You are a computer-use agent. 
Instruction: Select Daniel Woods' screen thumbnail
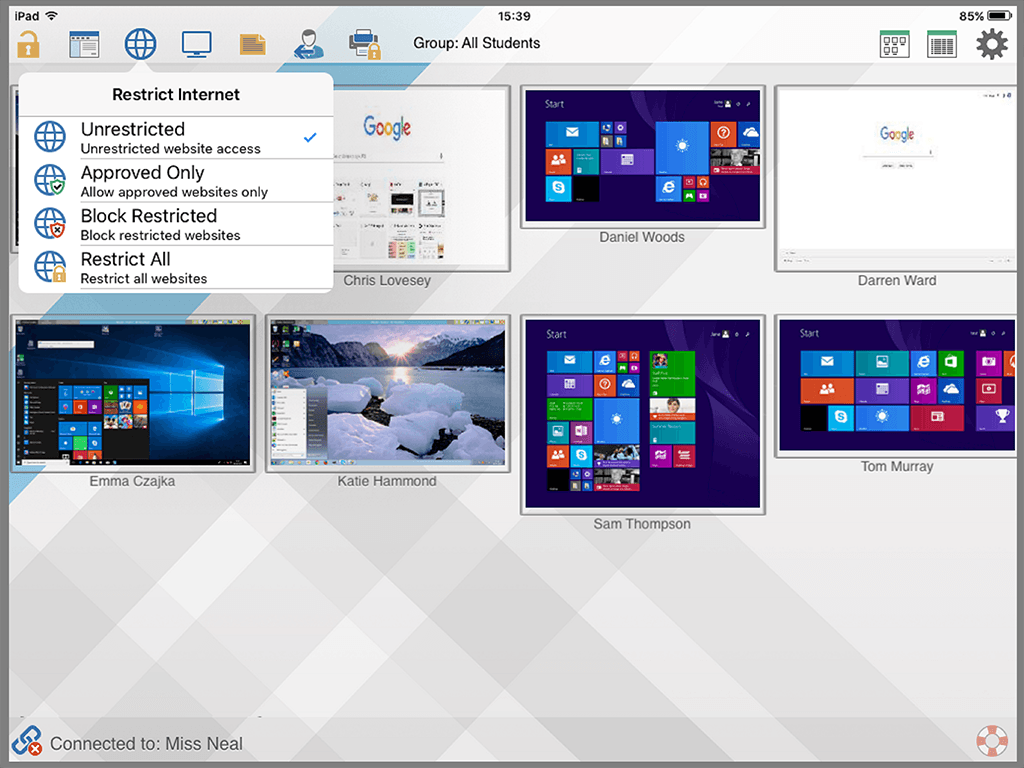pyautogui.click(x=642, y=157)
